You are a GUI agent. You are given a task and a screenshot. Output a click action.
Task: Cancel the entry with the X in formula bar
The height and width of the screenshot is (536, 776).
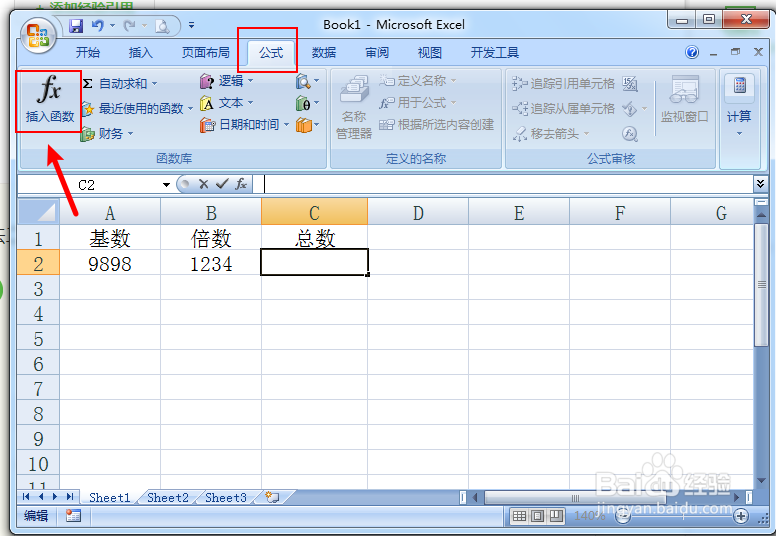[x=203, y=184]
